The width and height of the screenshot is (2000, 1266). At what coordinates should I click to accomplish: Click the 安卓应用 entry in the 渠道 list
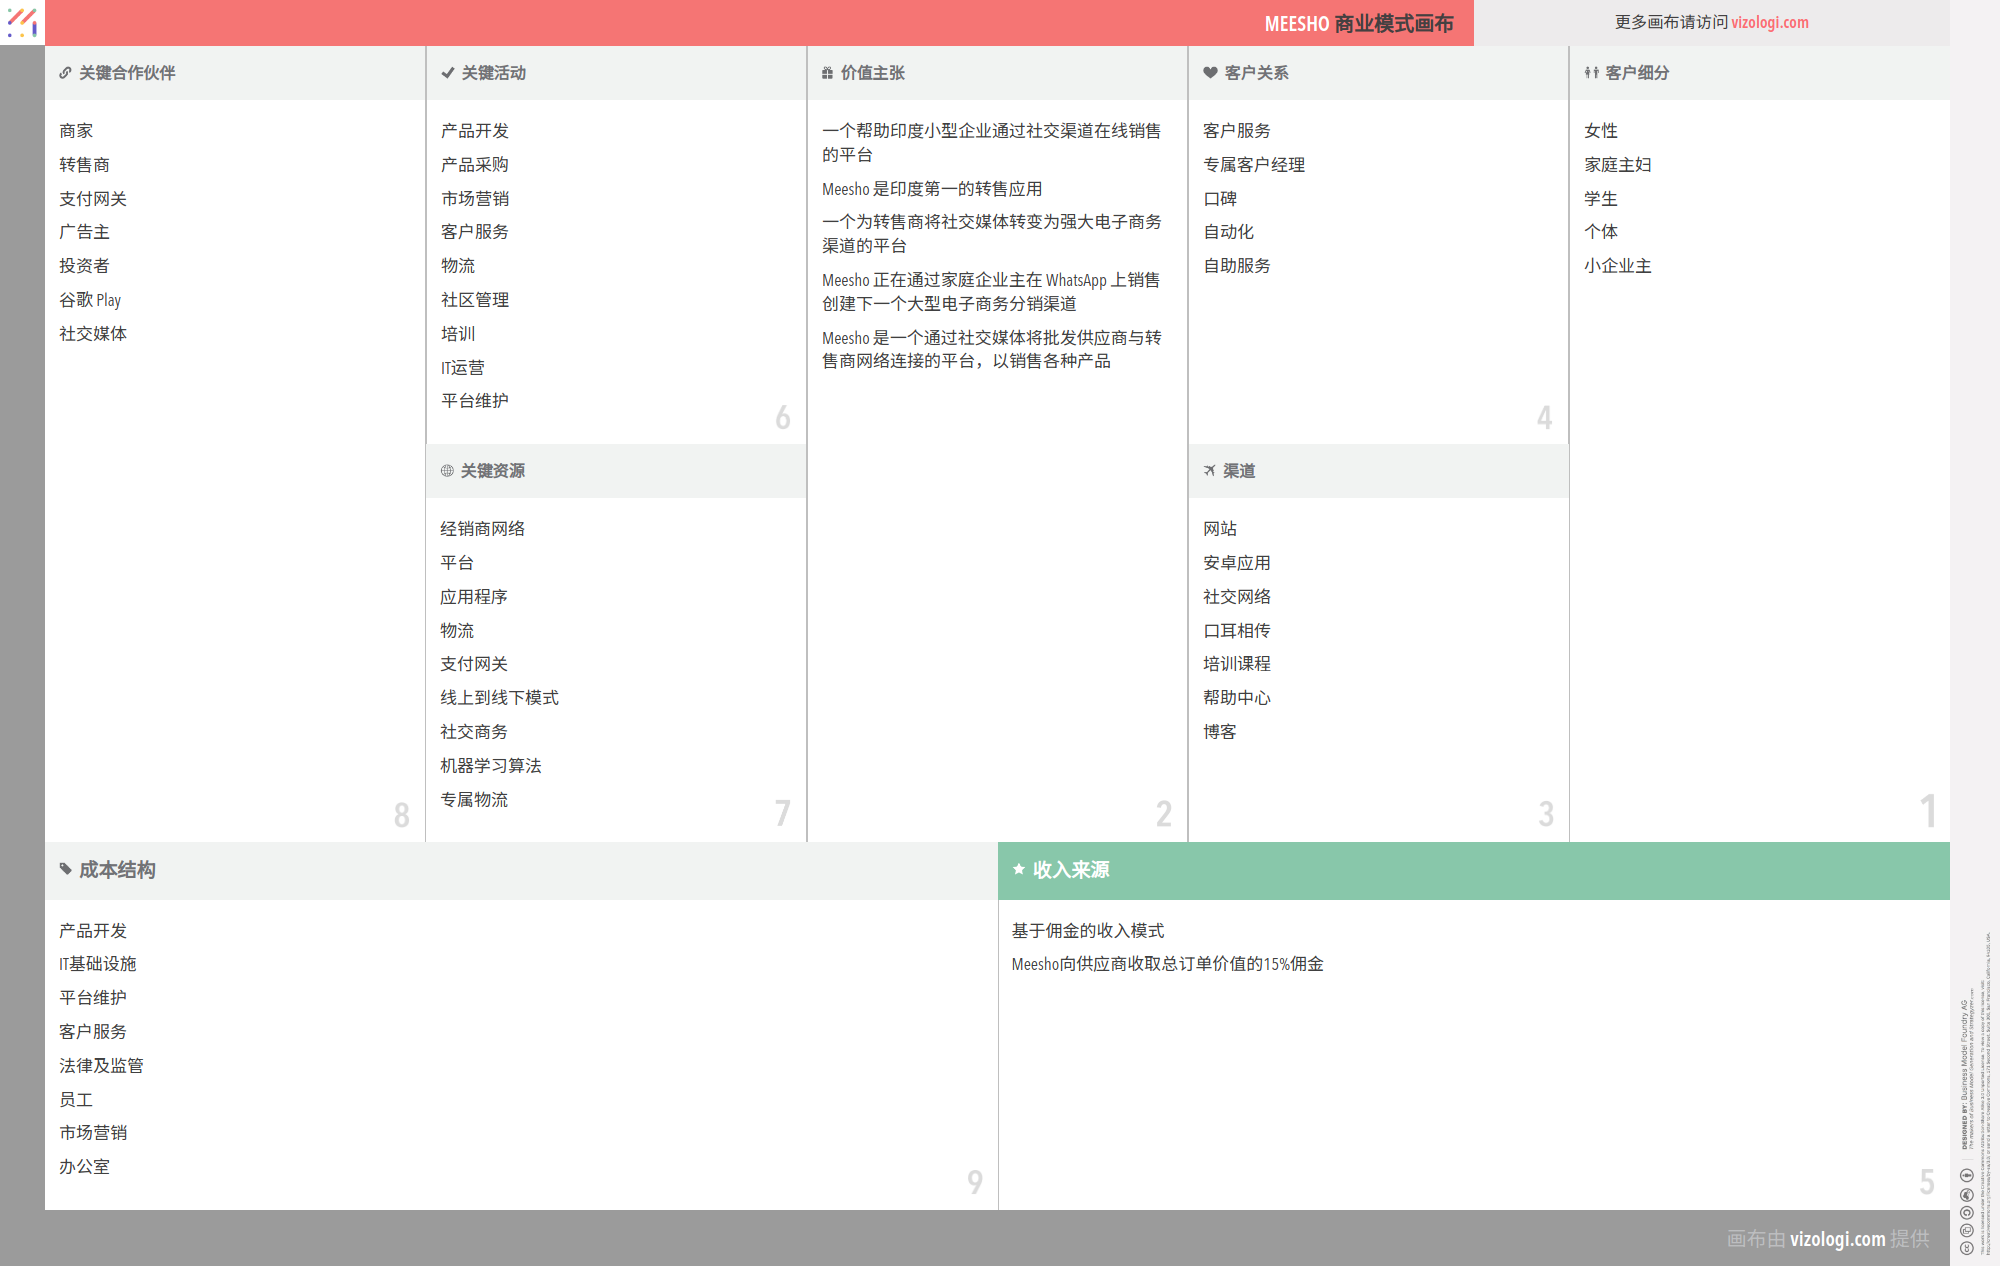click(x=1237, y=562)
